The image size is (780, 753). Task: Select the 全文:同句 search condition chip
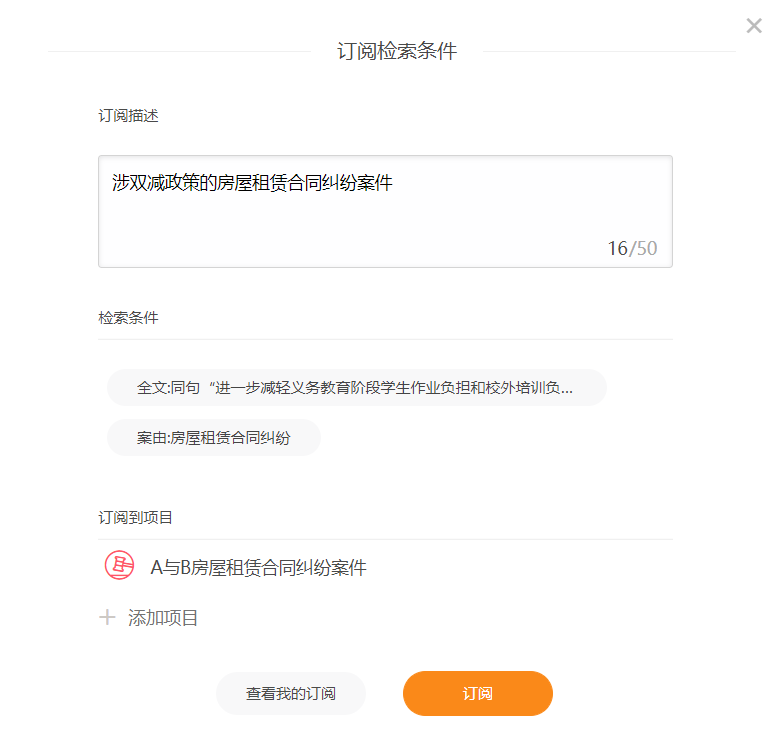click(357, 387)
